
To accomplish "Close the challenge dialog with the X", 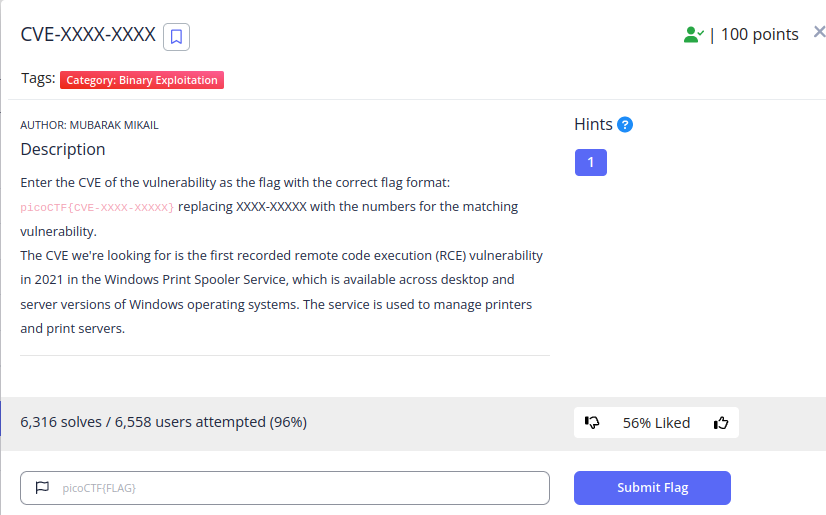I will 819,32.
